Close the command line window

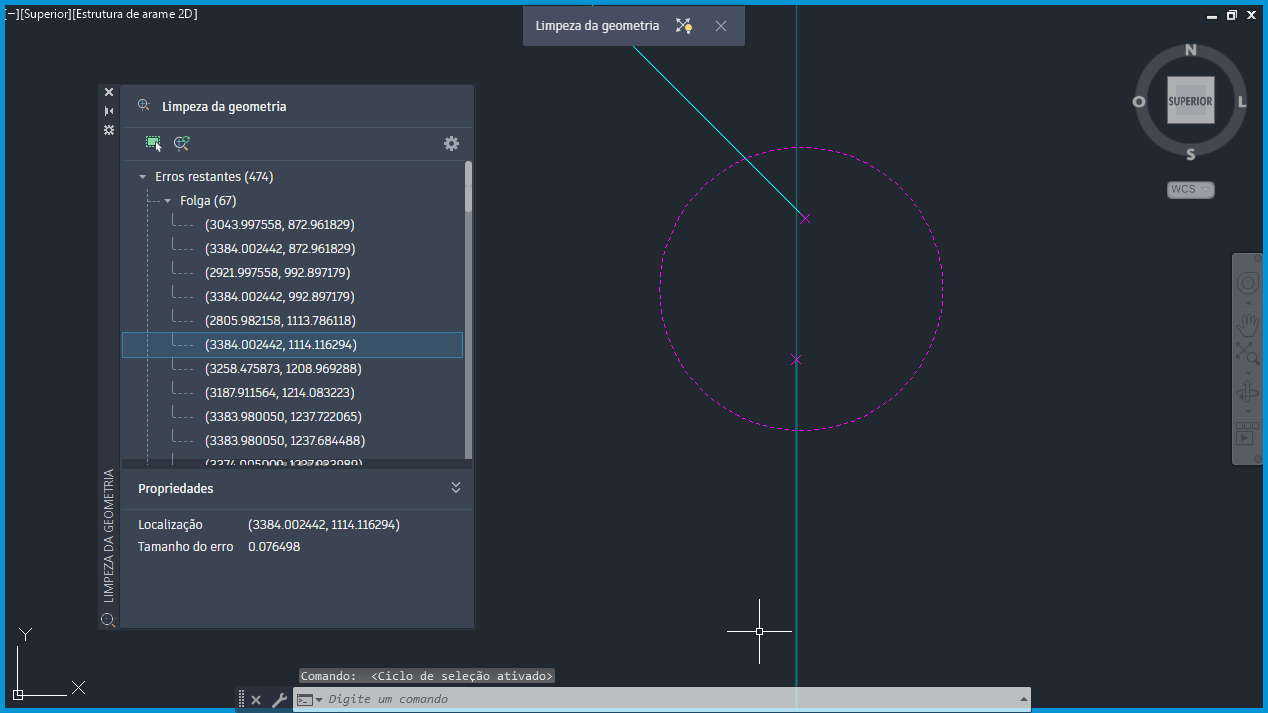[256, 700]
